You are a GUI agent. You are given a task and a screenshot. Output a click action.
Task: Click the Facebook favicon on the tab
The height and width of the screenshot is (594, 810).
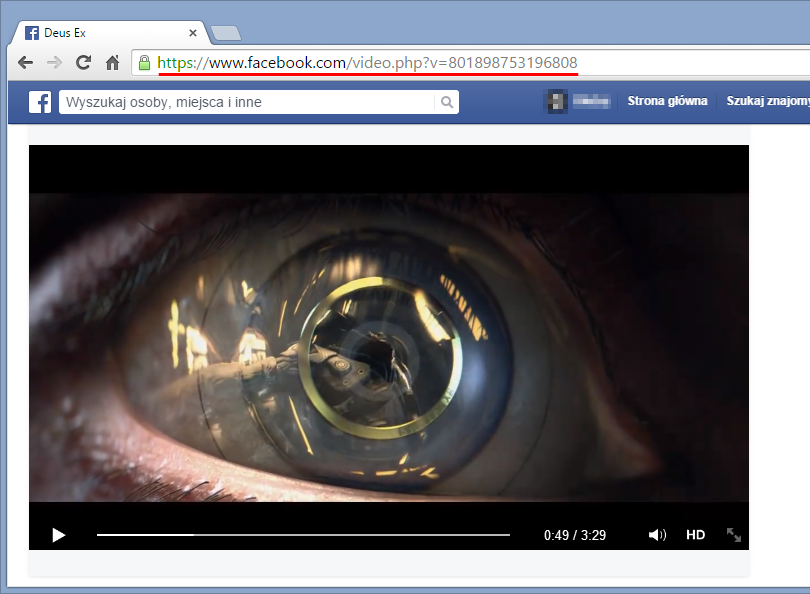pos(32,33)
